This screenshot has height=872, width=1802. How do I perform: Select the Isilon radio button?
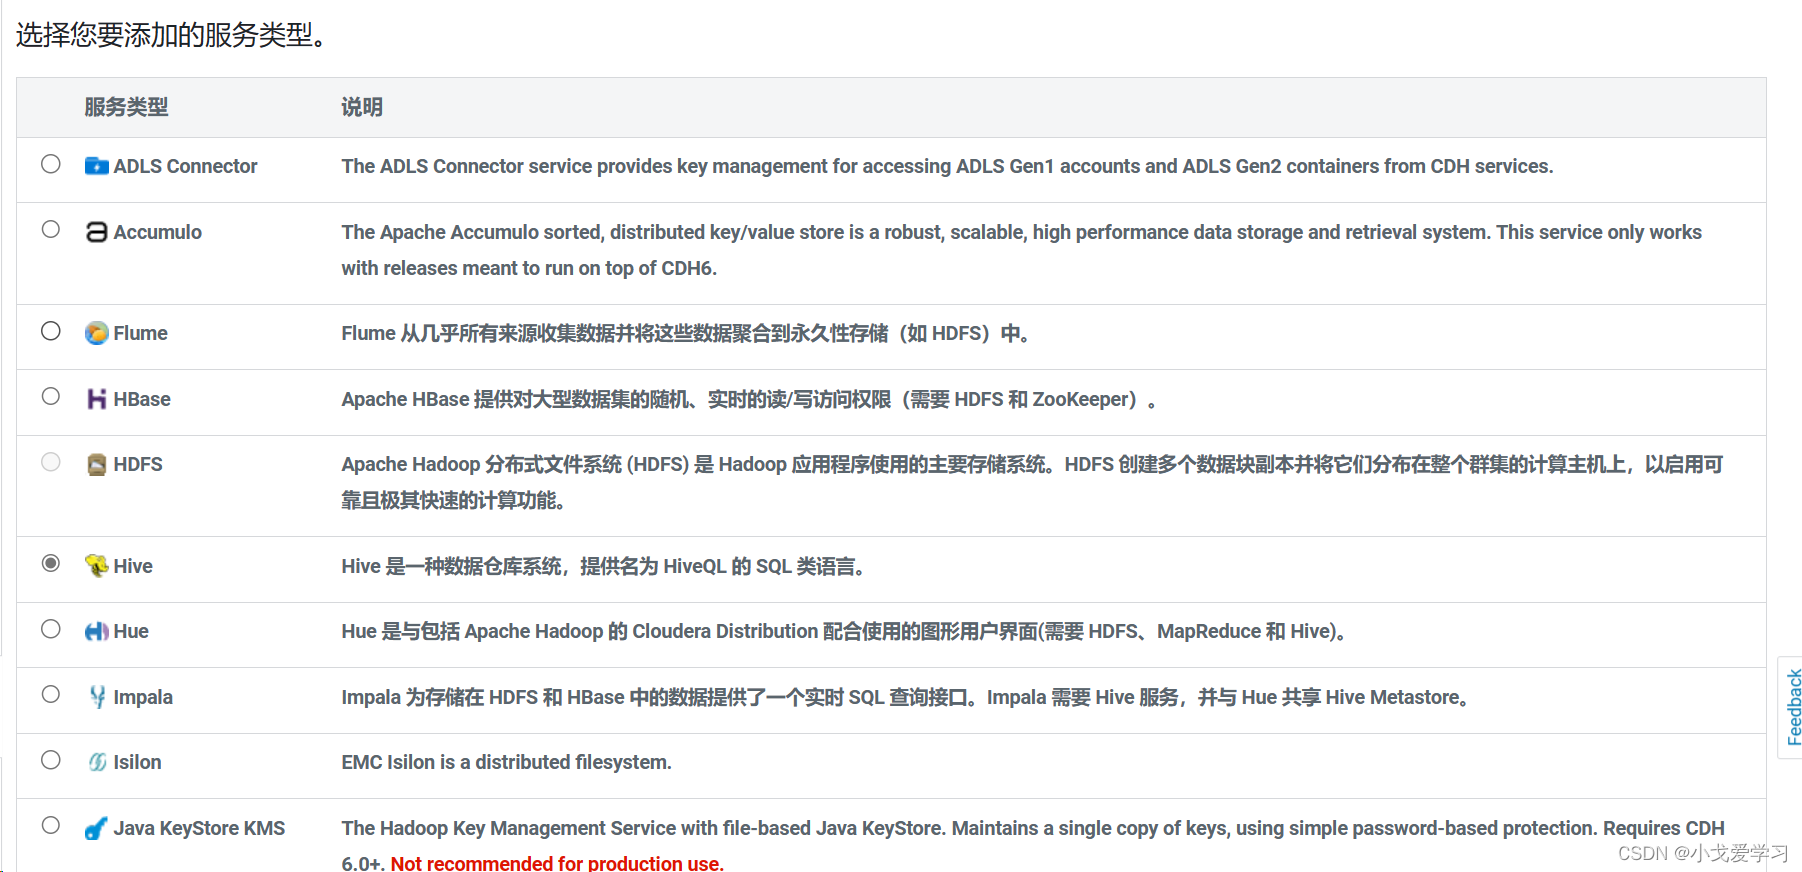pyautogui.click(x=51, y=760)
